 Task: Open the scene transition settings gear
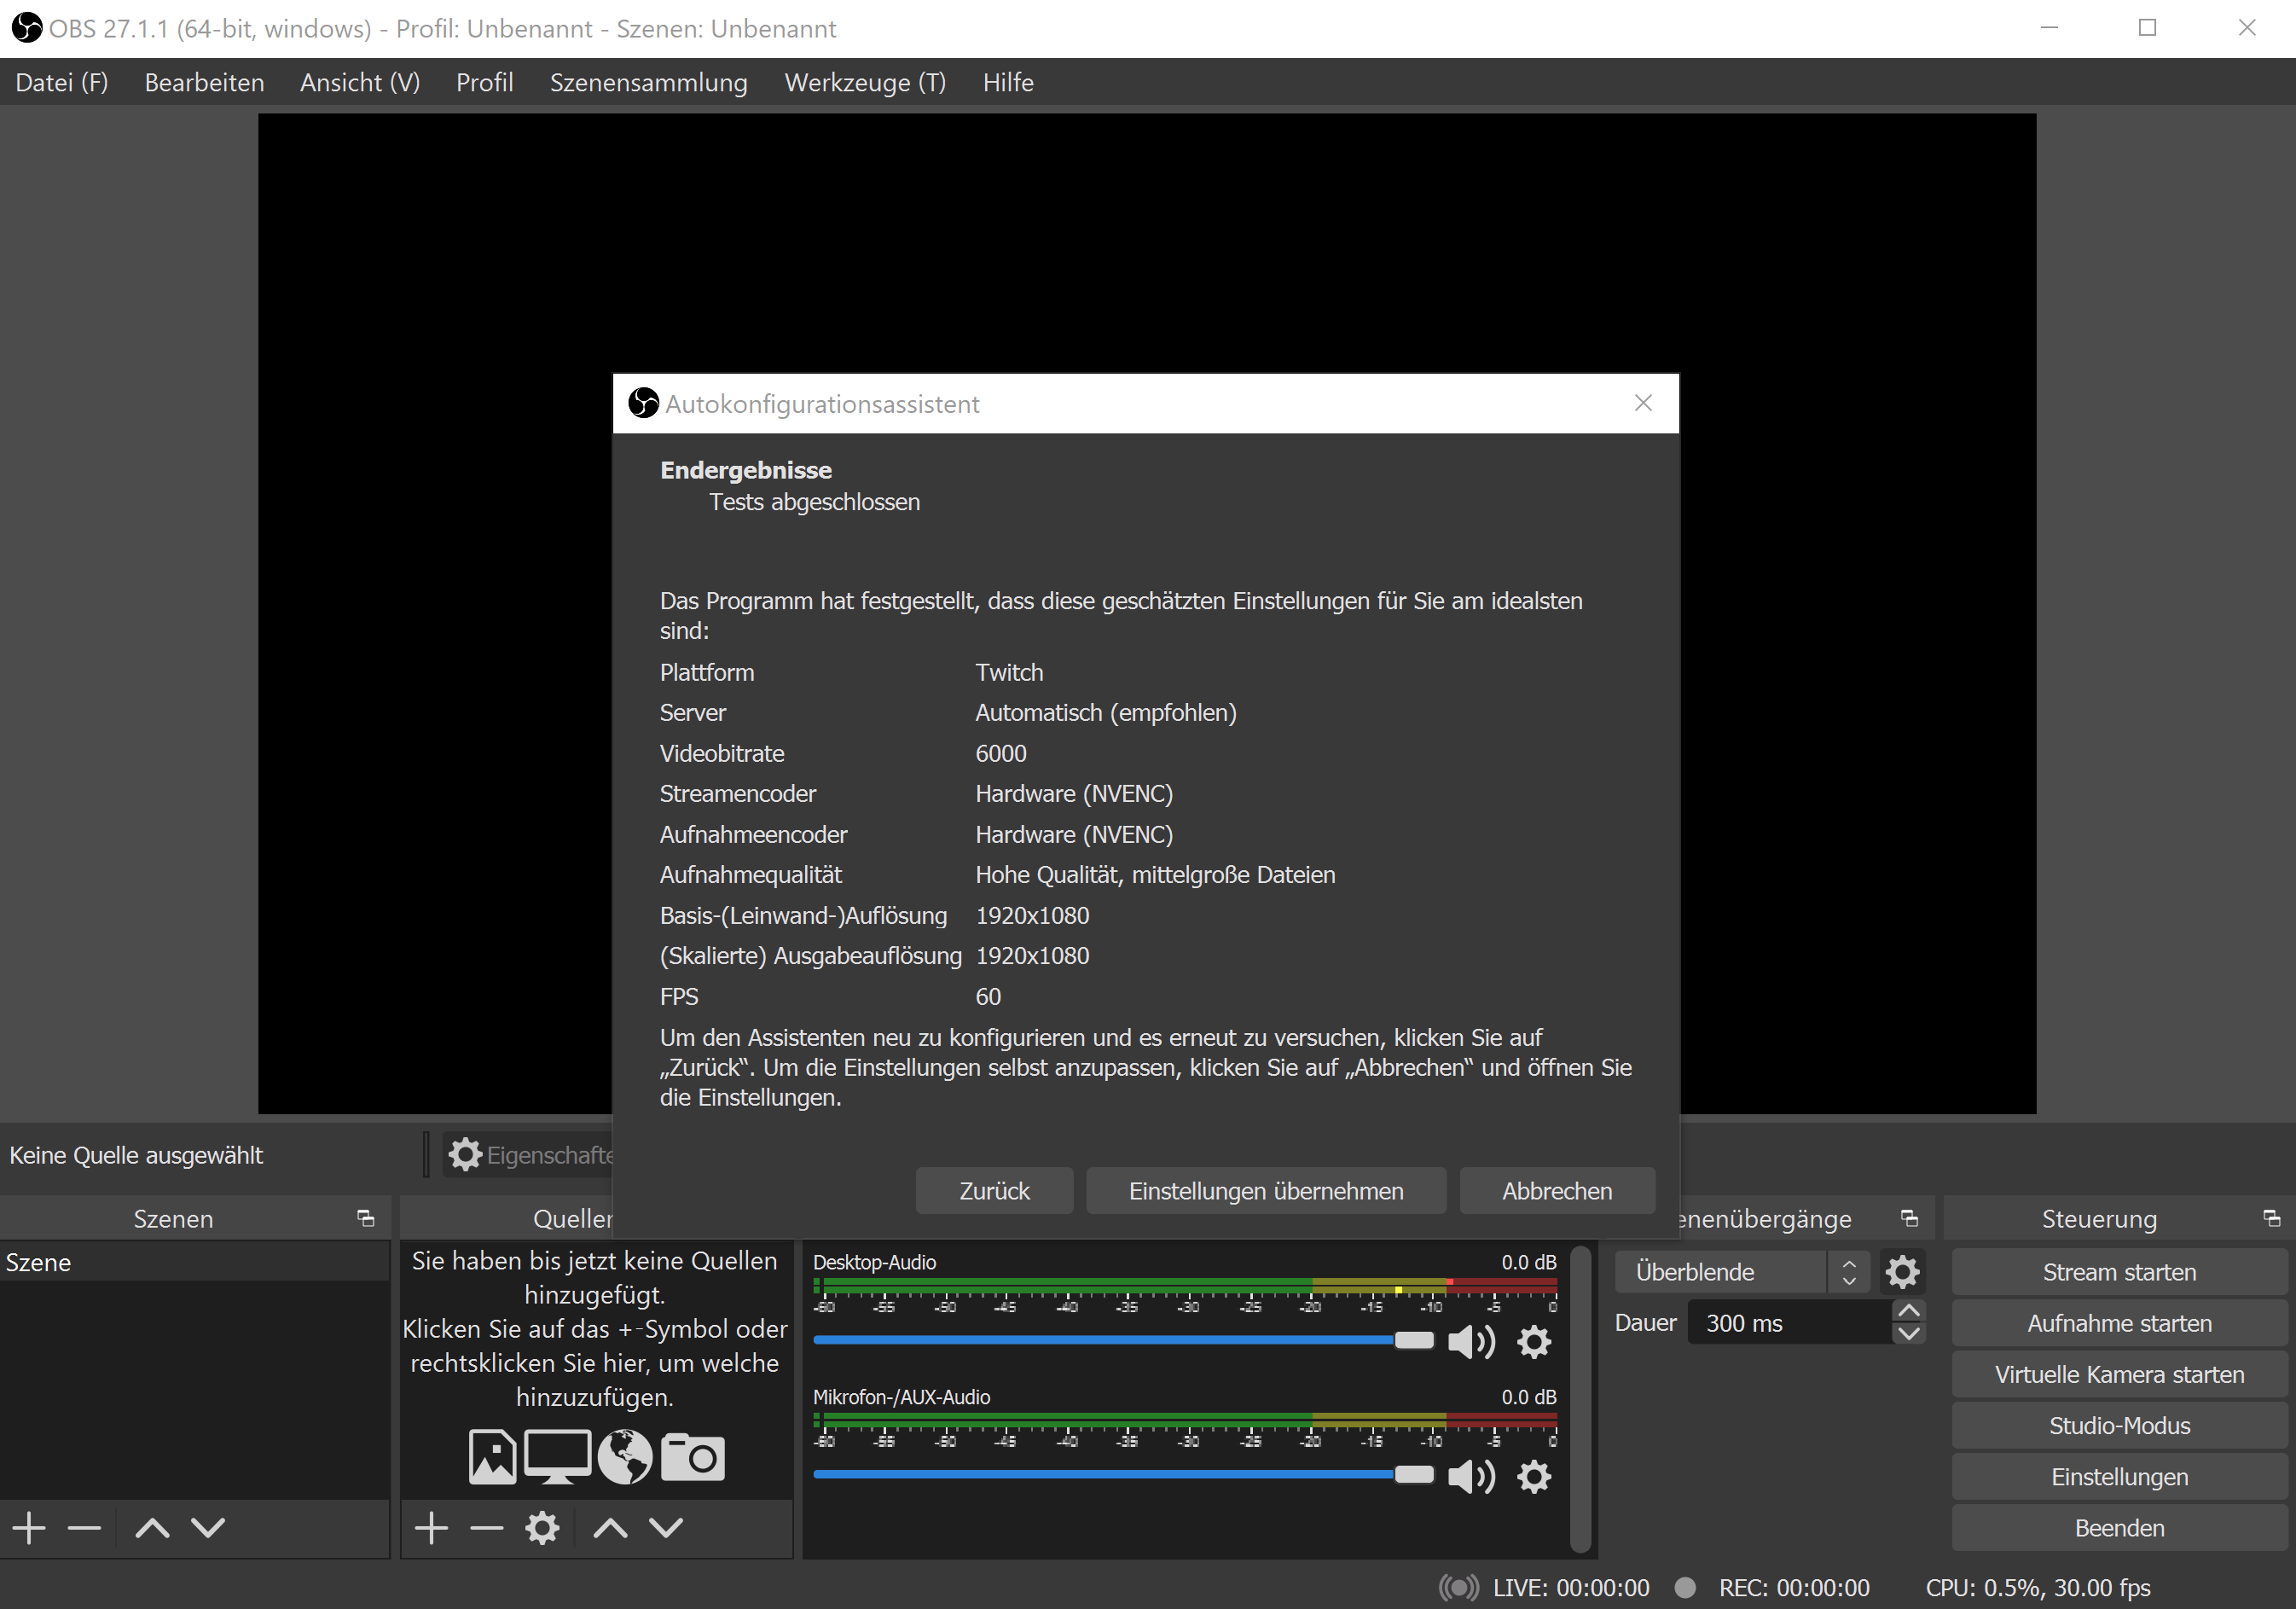point(1902,1271)
